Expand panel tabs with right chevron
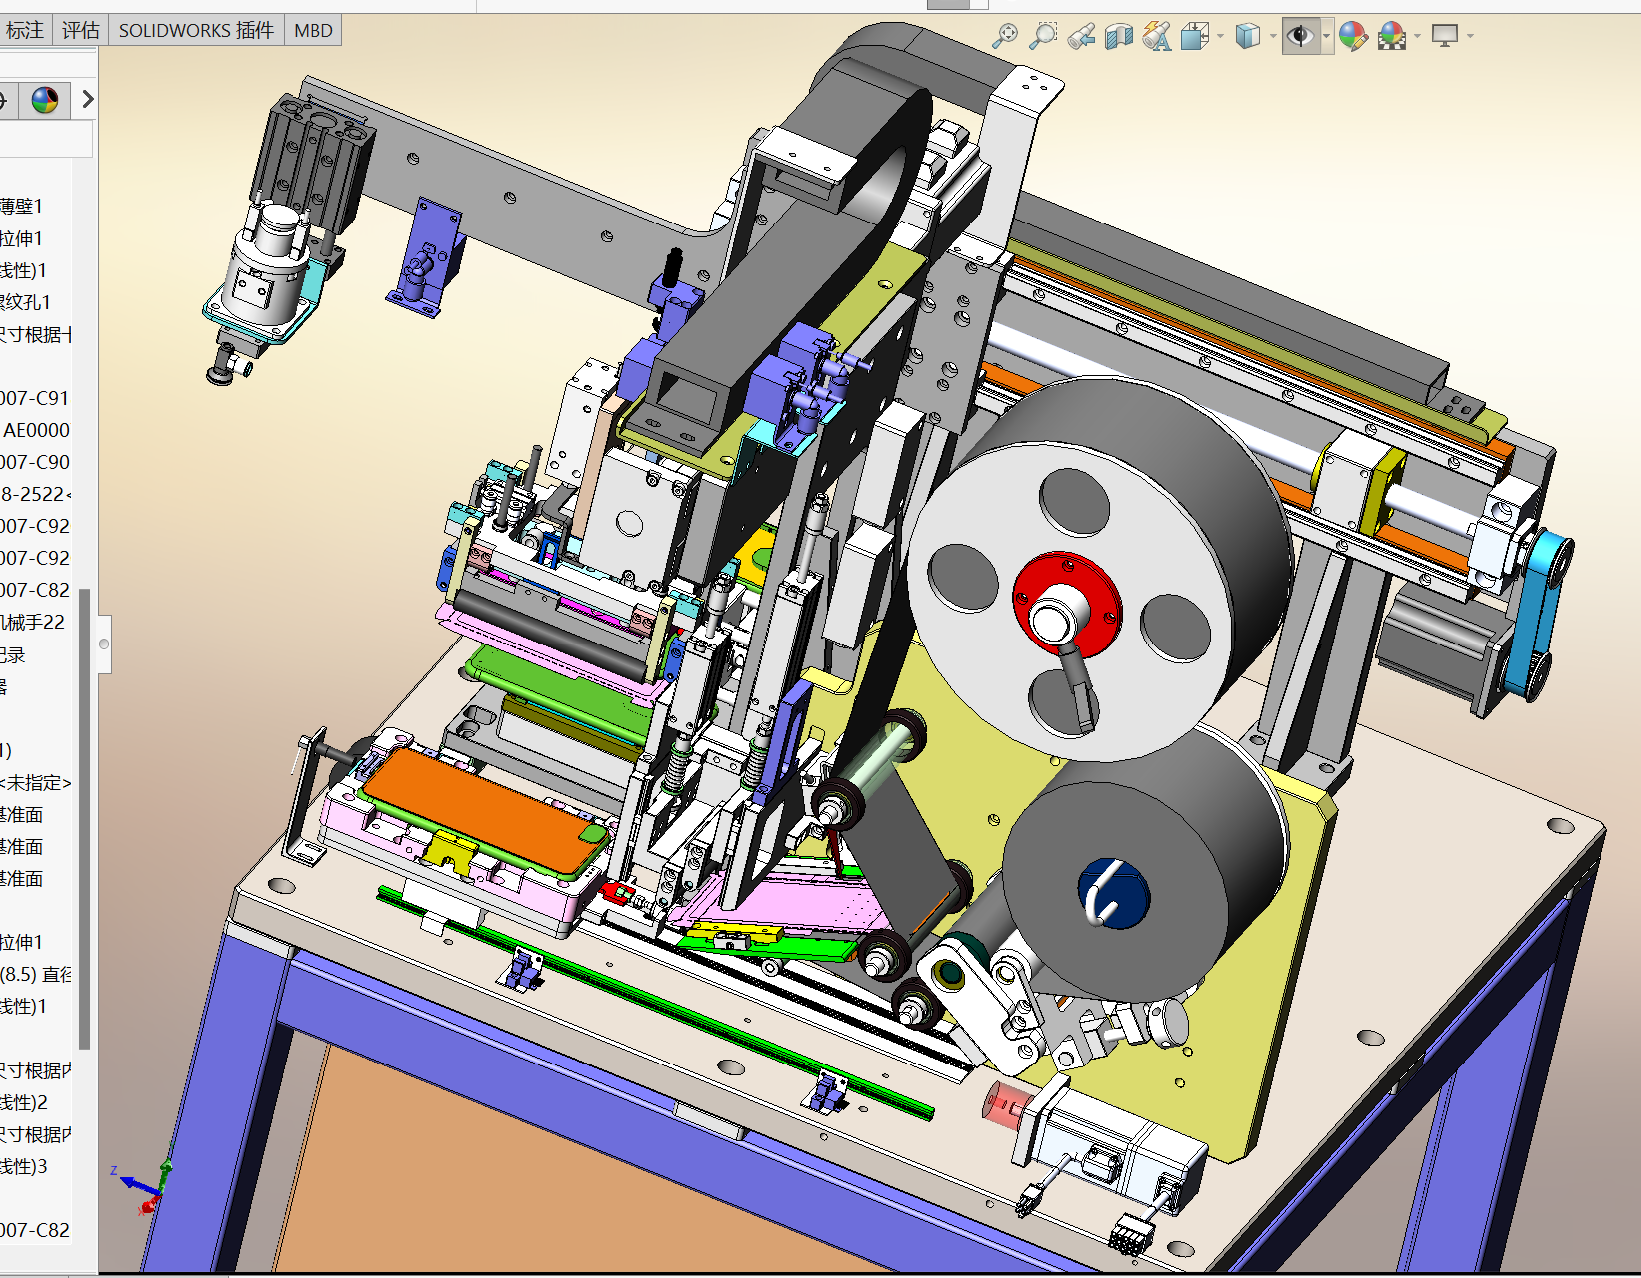 pos(87,99)
